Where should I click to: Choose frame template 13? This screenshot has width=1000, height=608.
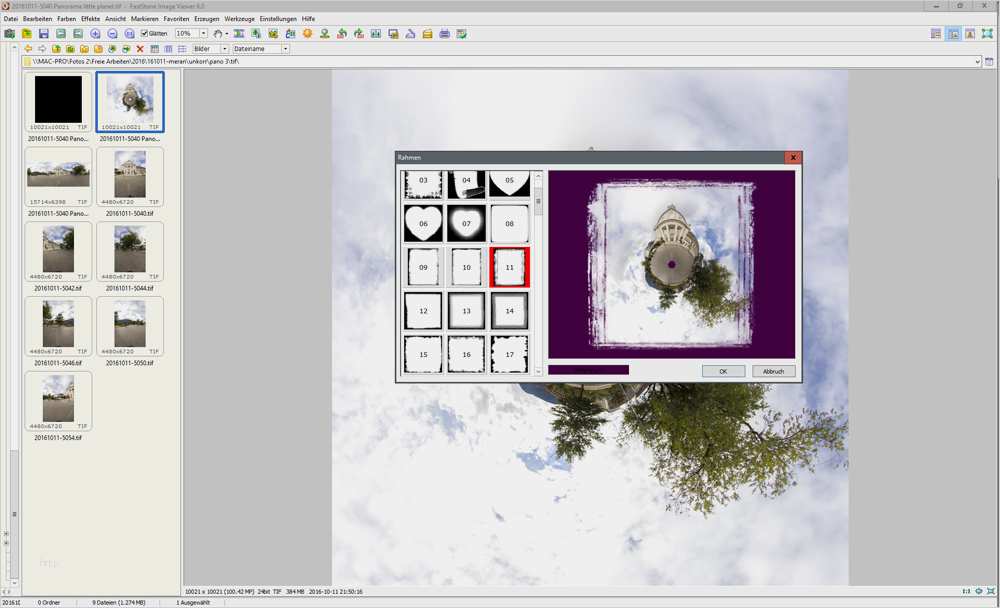466,311
